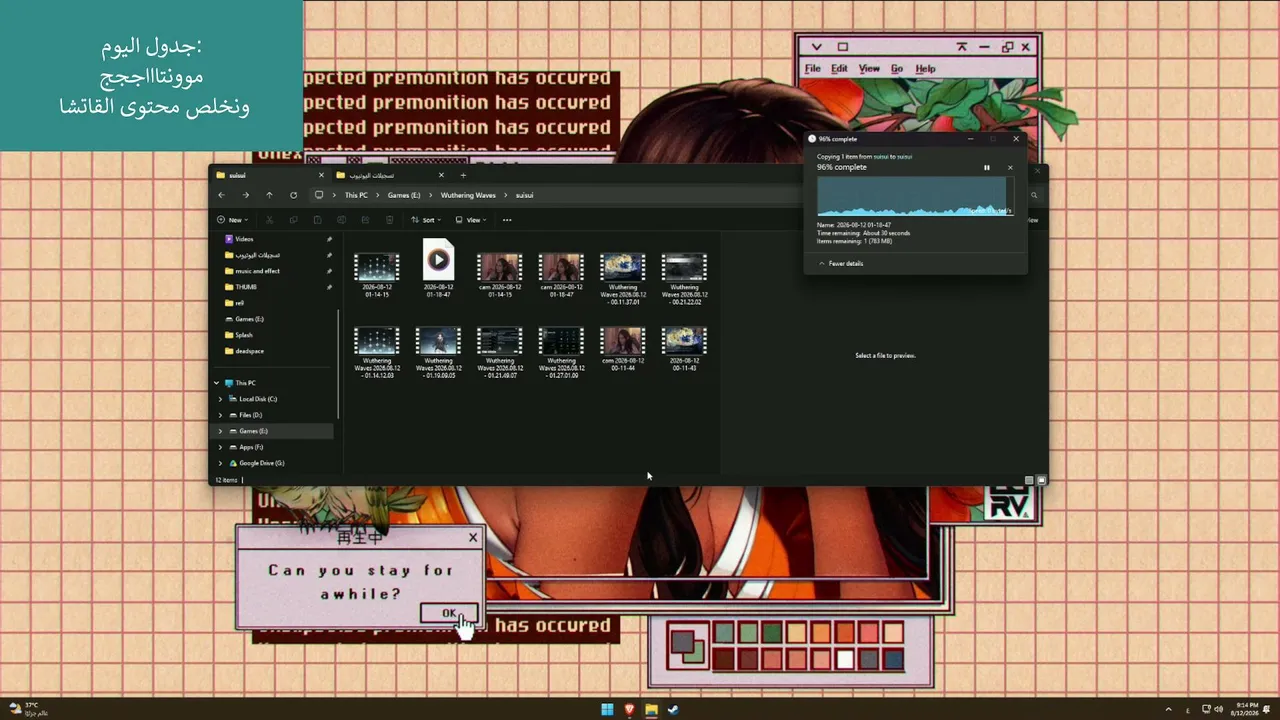
Task: Click the PC icon in the address bar
Action: 319,195
